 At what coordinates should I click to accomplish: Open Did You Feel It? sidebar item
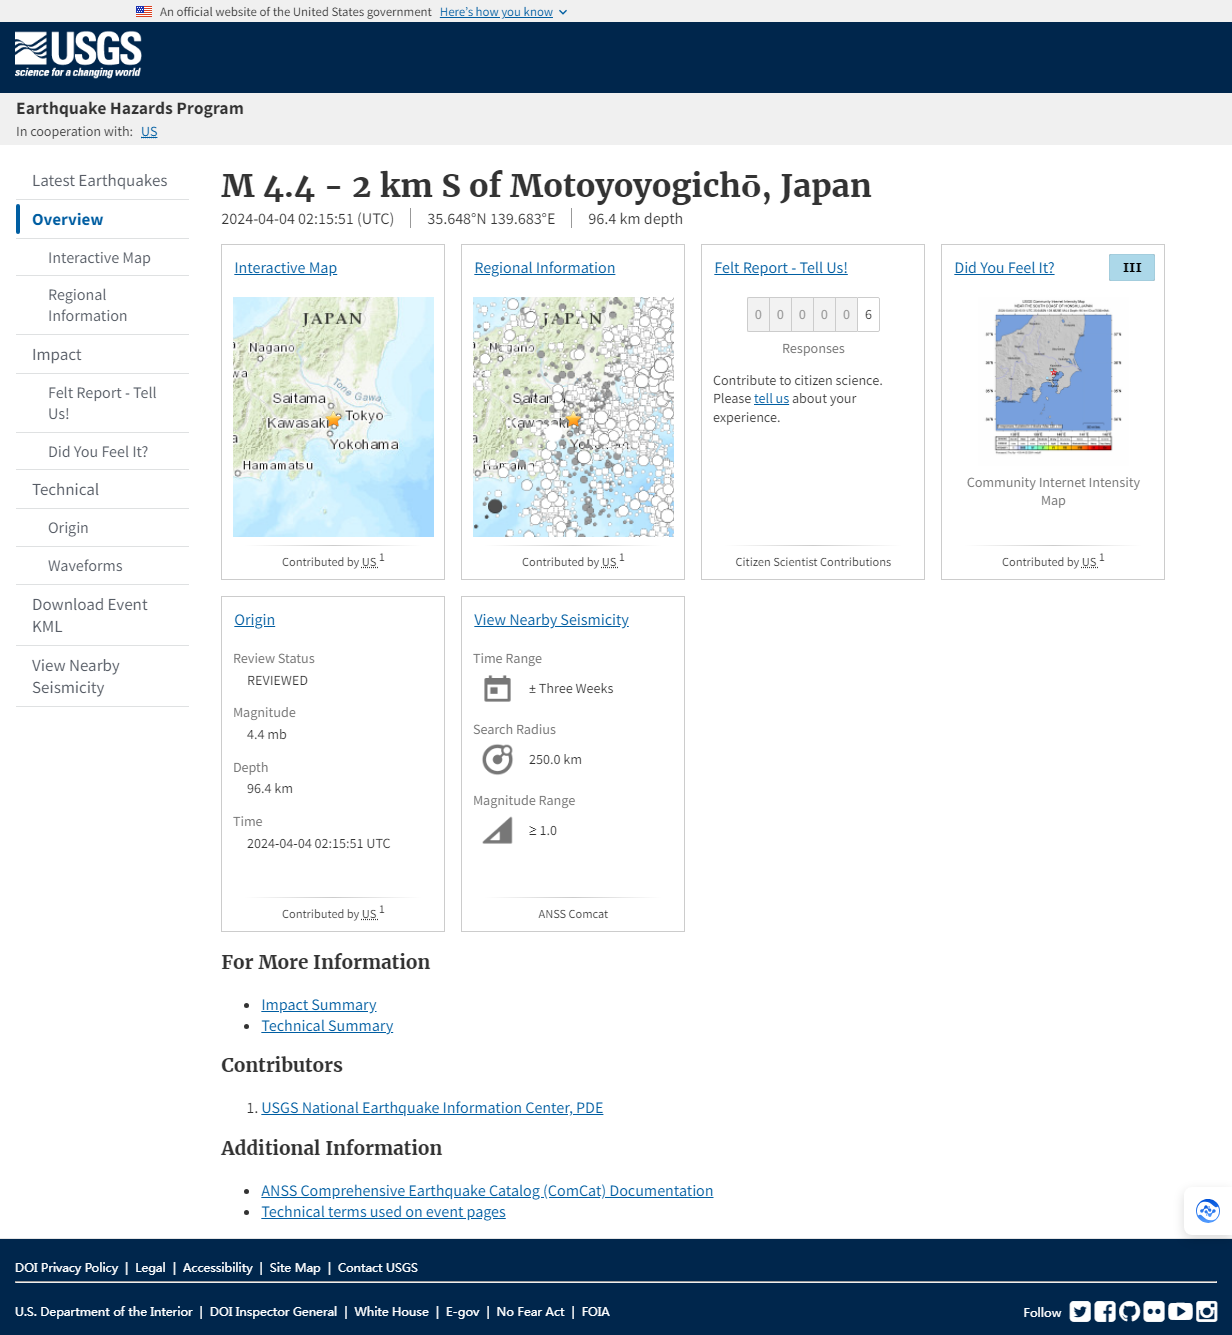click(98, 452)
